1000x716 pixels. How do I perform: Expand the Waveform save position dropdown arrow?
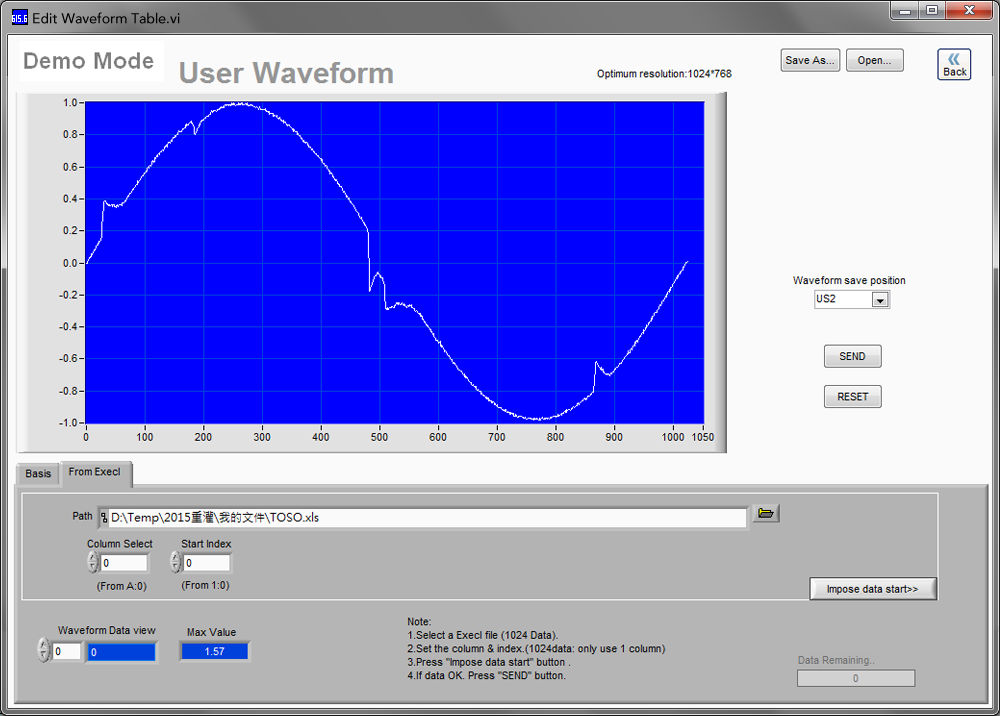(880, 300)
